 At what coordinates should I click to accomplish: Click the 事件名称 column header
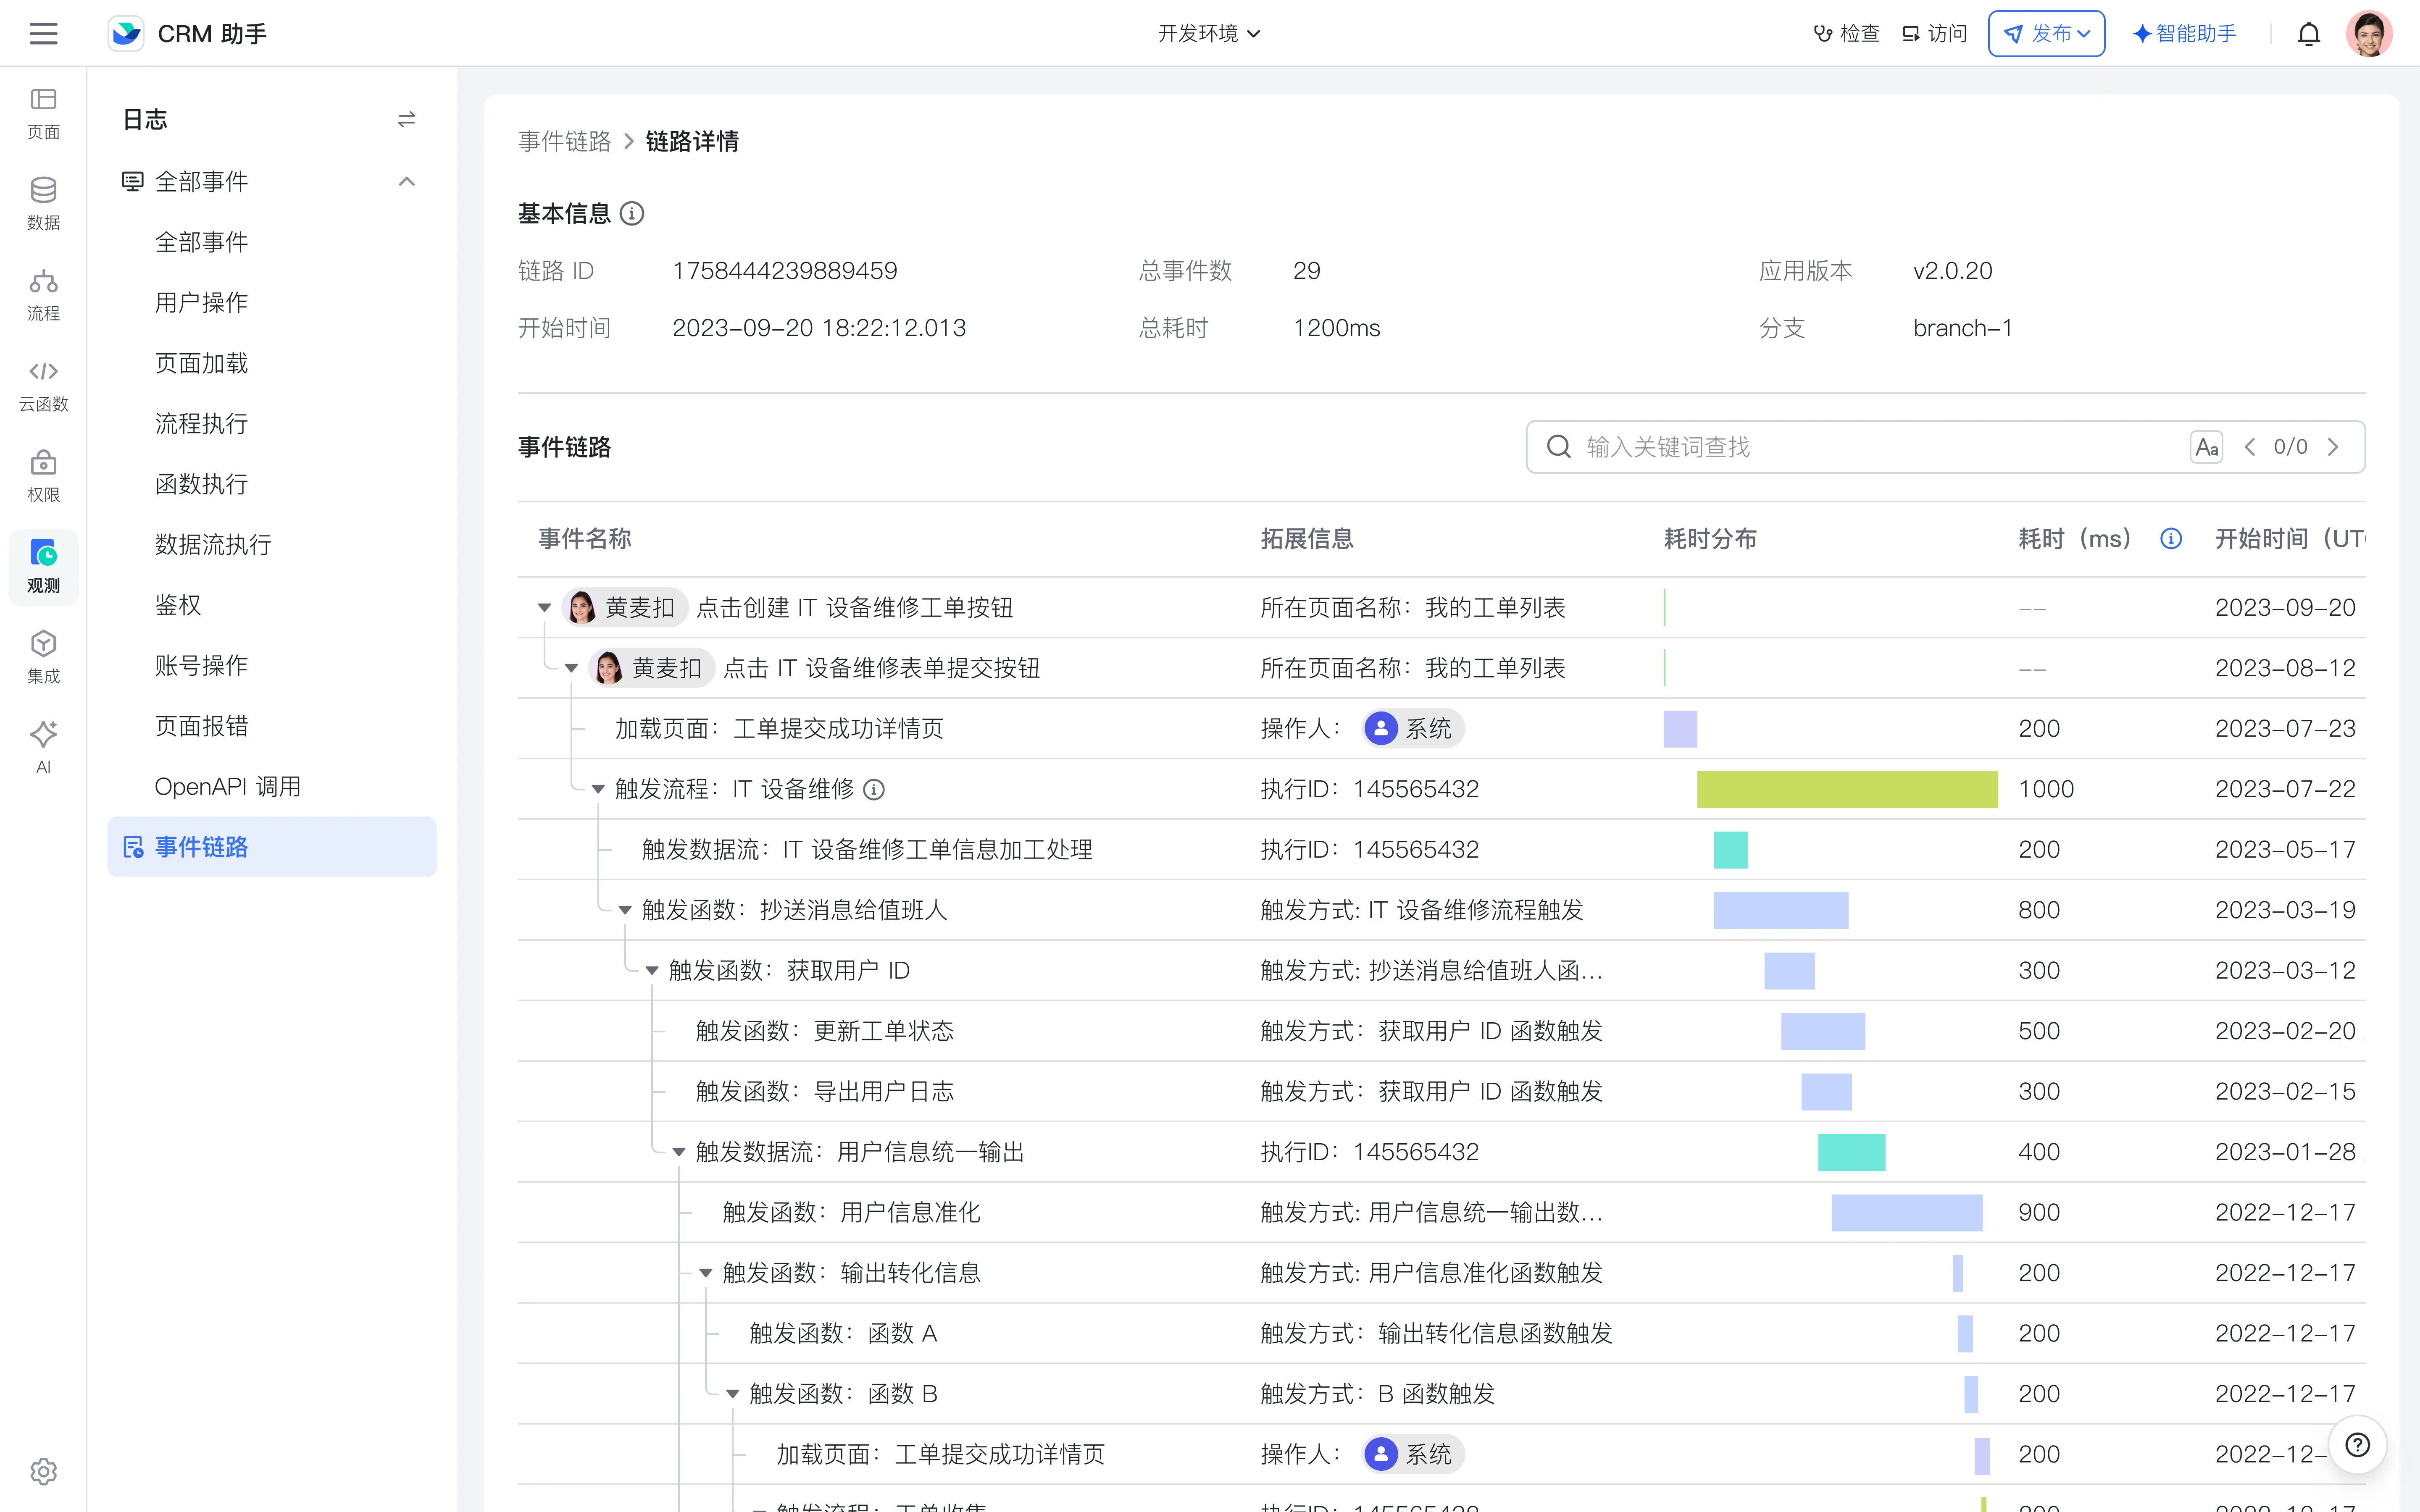click(x=585, y=539)
